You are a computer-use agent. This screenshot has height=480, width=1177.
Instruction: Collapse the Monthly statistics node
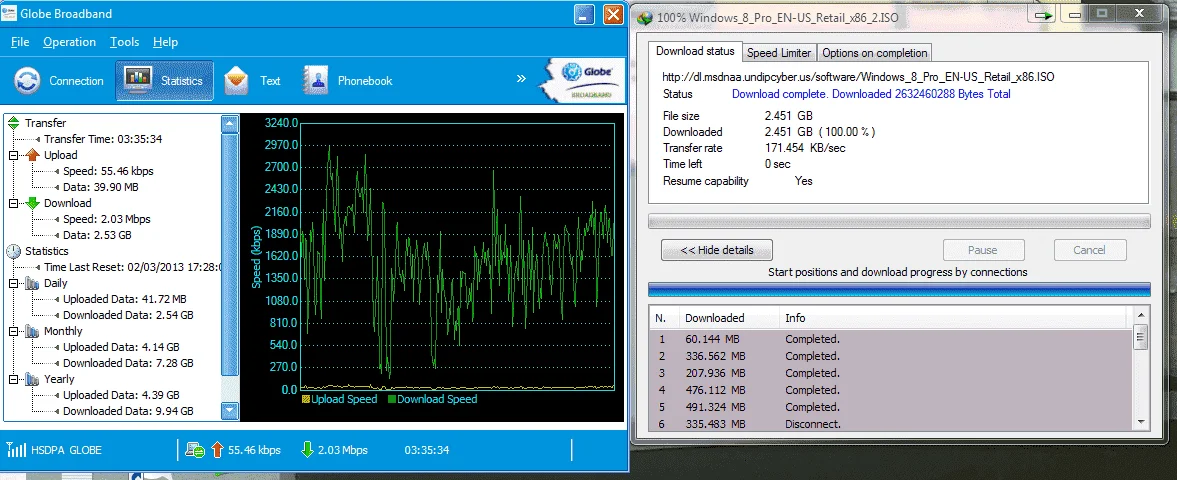click(x=14, y=331)
